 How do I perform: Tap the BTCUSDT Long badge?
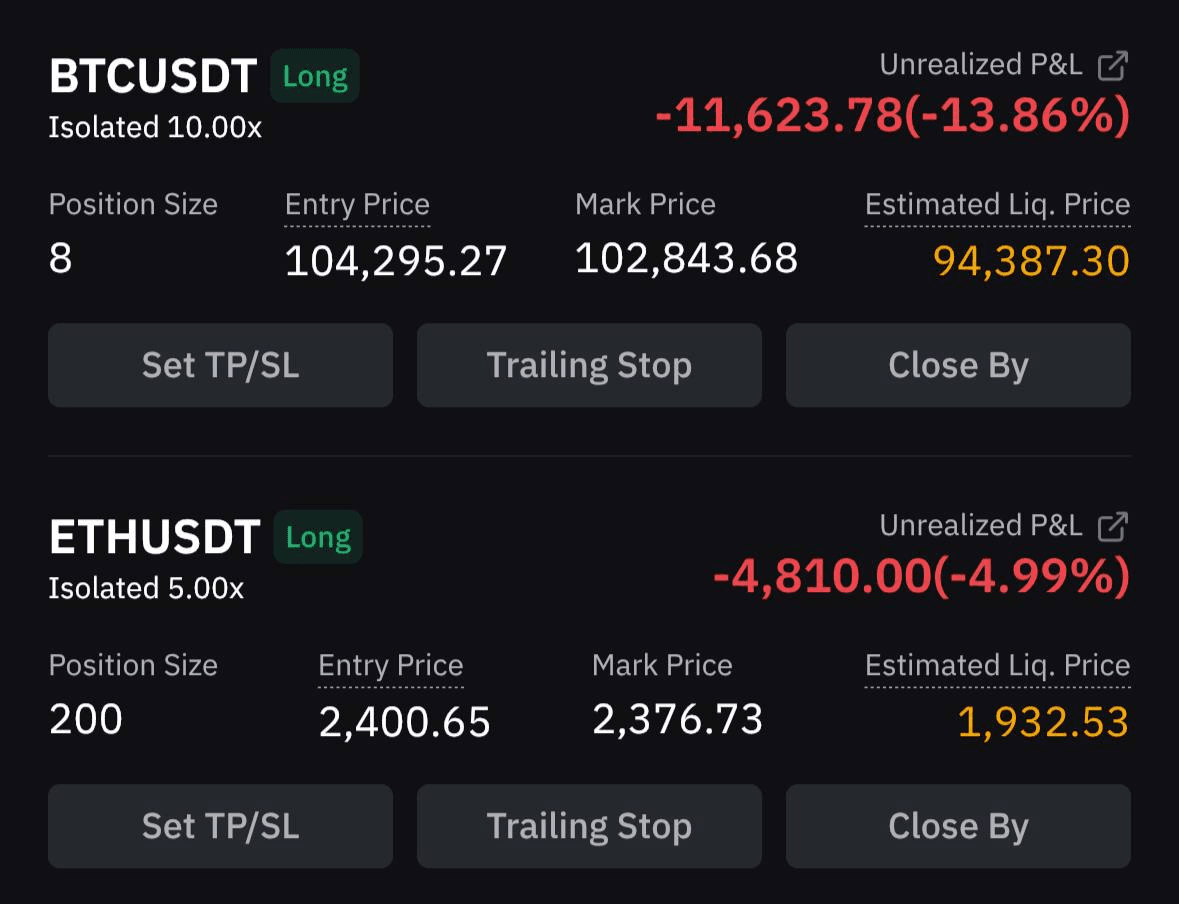point(315,76)
